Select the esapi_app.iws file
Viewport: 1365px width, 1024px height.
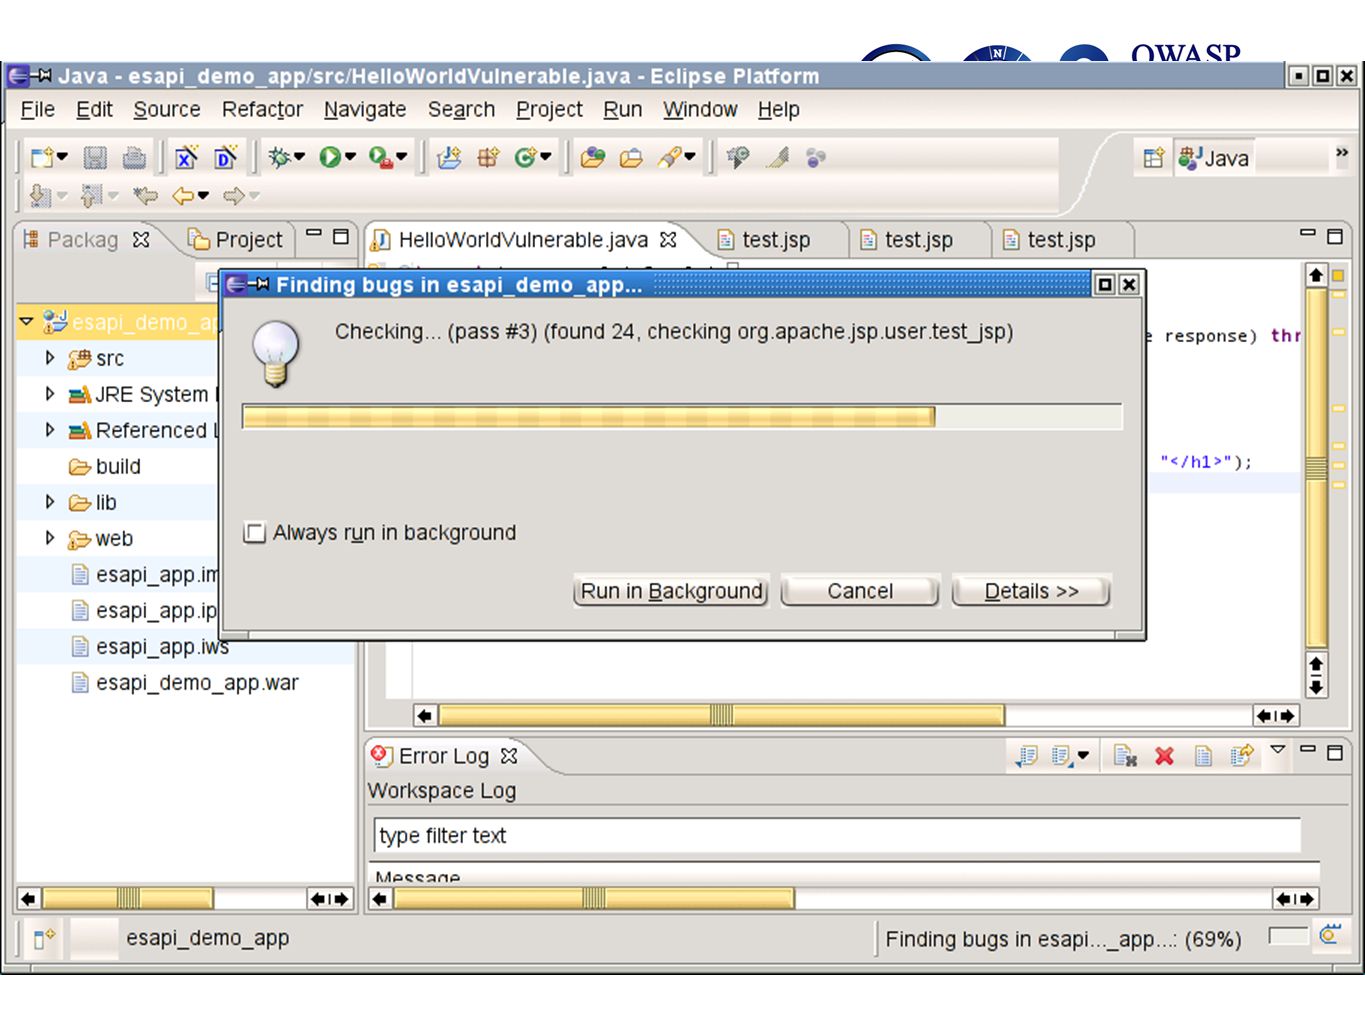pyautogui.click(x=150, y=647)
